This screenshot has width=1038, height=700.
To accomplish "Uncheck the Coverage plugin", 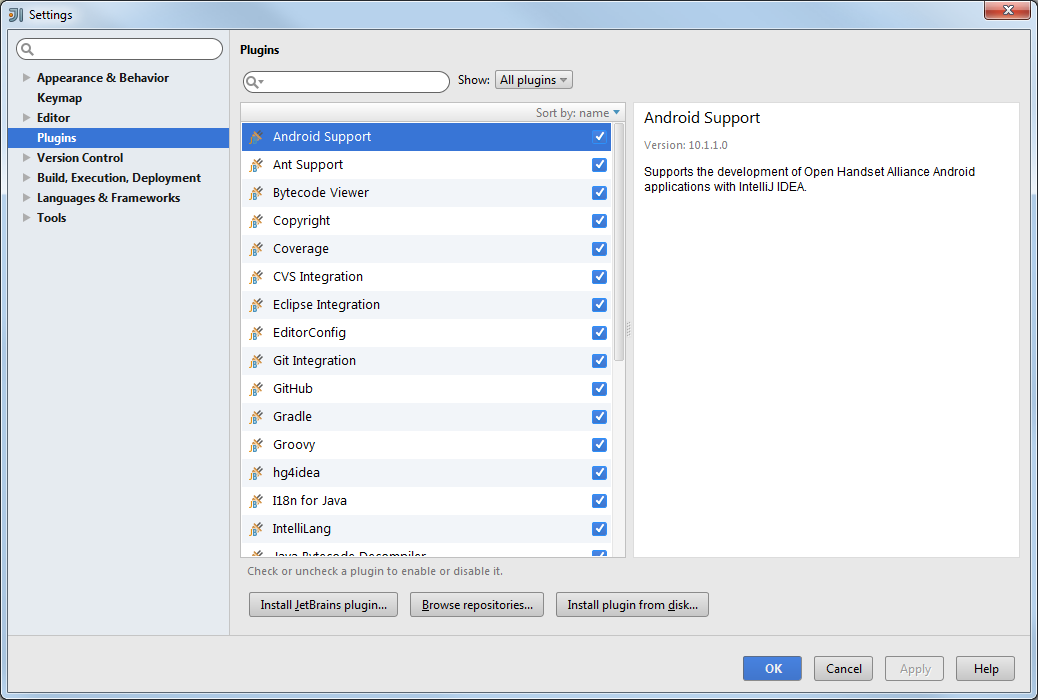I will coord(599,248).
